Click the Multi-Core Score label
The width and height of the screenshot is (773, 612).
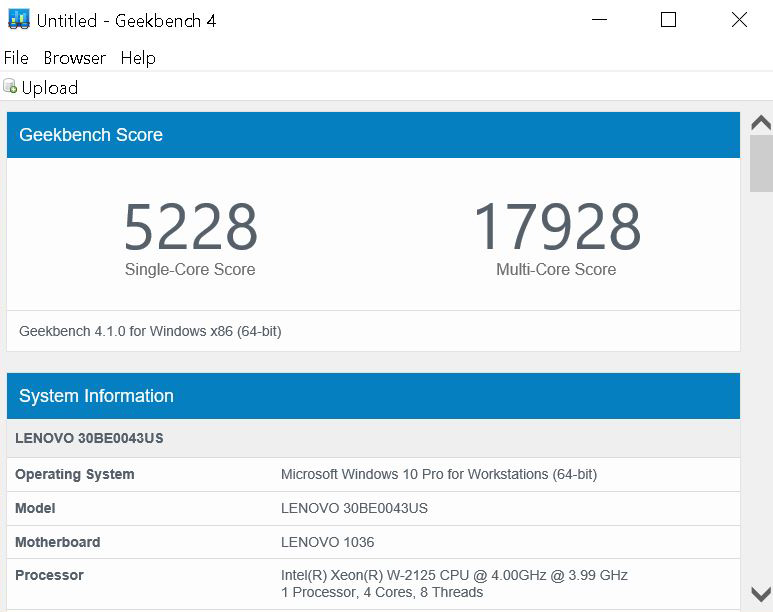556,269
